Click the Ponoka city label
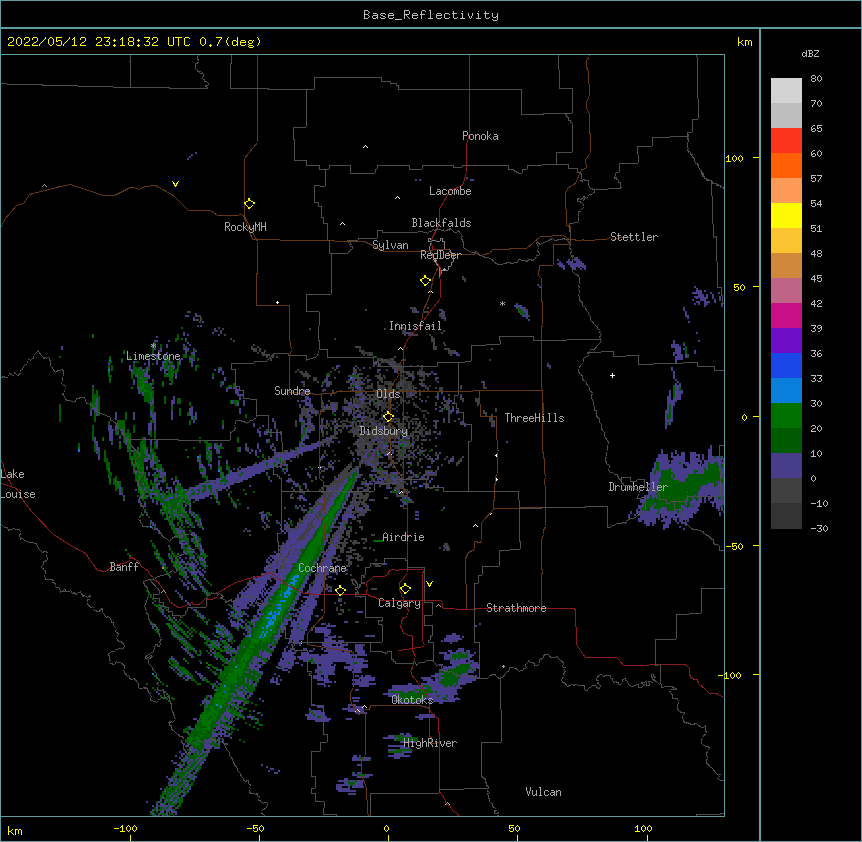 tap(480, 136)
